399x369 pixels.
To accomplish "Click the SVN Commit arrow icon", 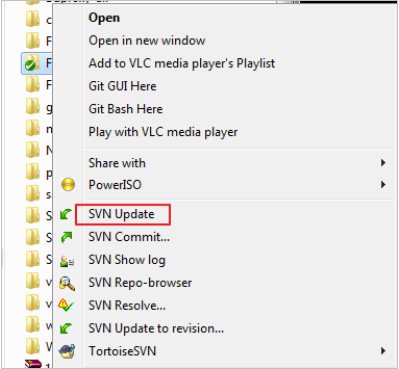I will [67, 237].
